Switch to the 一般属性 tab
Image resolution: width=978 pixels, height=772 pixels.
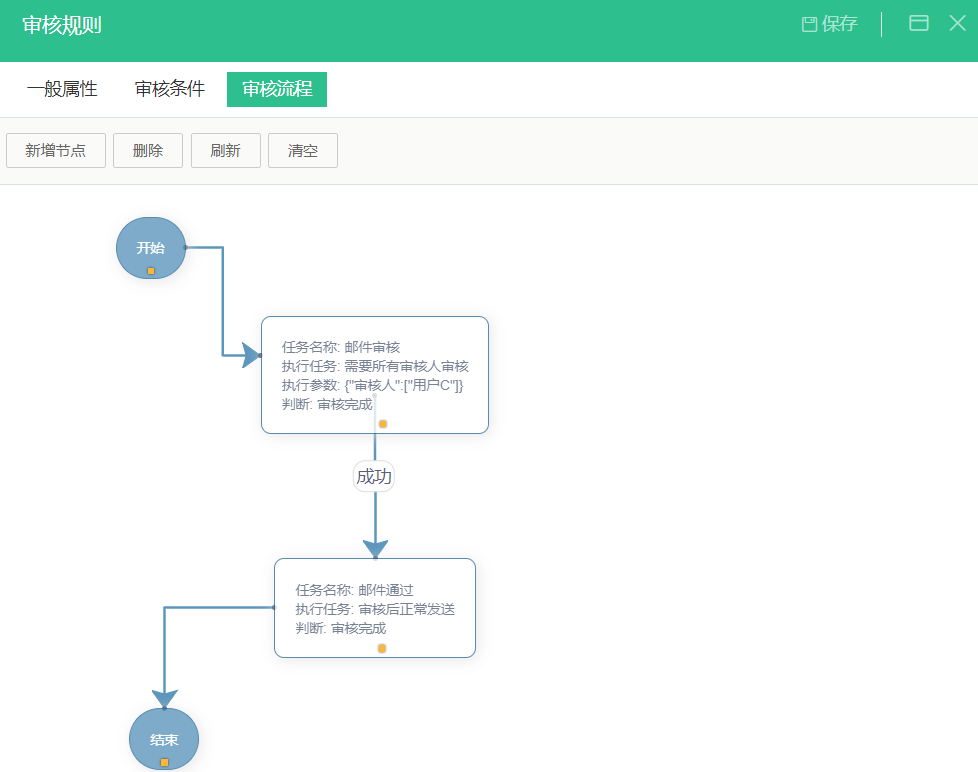(x=62, y=89)
